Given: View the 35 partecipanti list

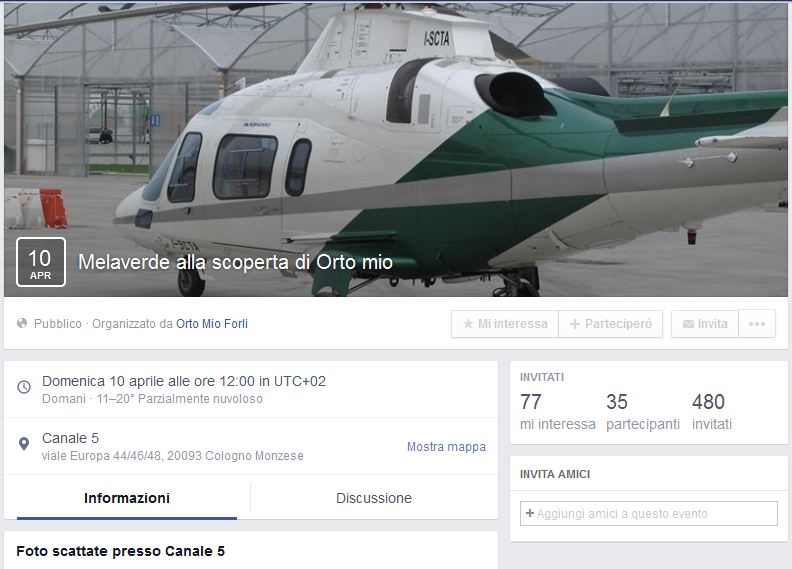Looking at the screenshot, I should pyautogui.click(x=642, y=411).
